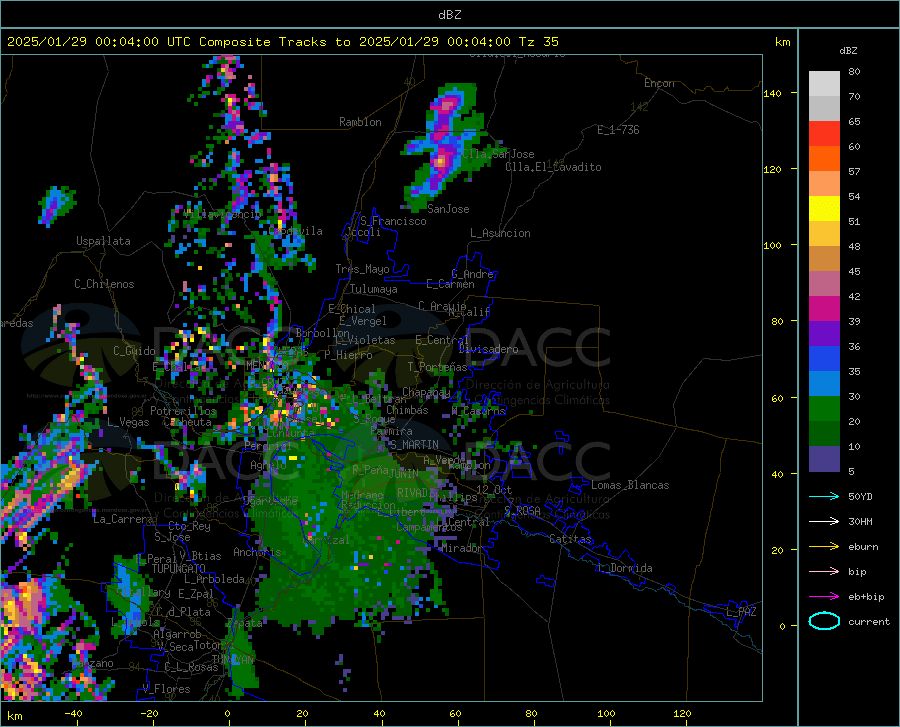Viewport: 900px width, 727px height.
Task: Pick the light gray 70-80 dBZ swatch
Action: tap(824, 84)
